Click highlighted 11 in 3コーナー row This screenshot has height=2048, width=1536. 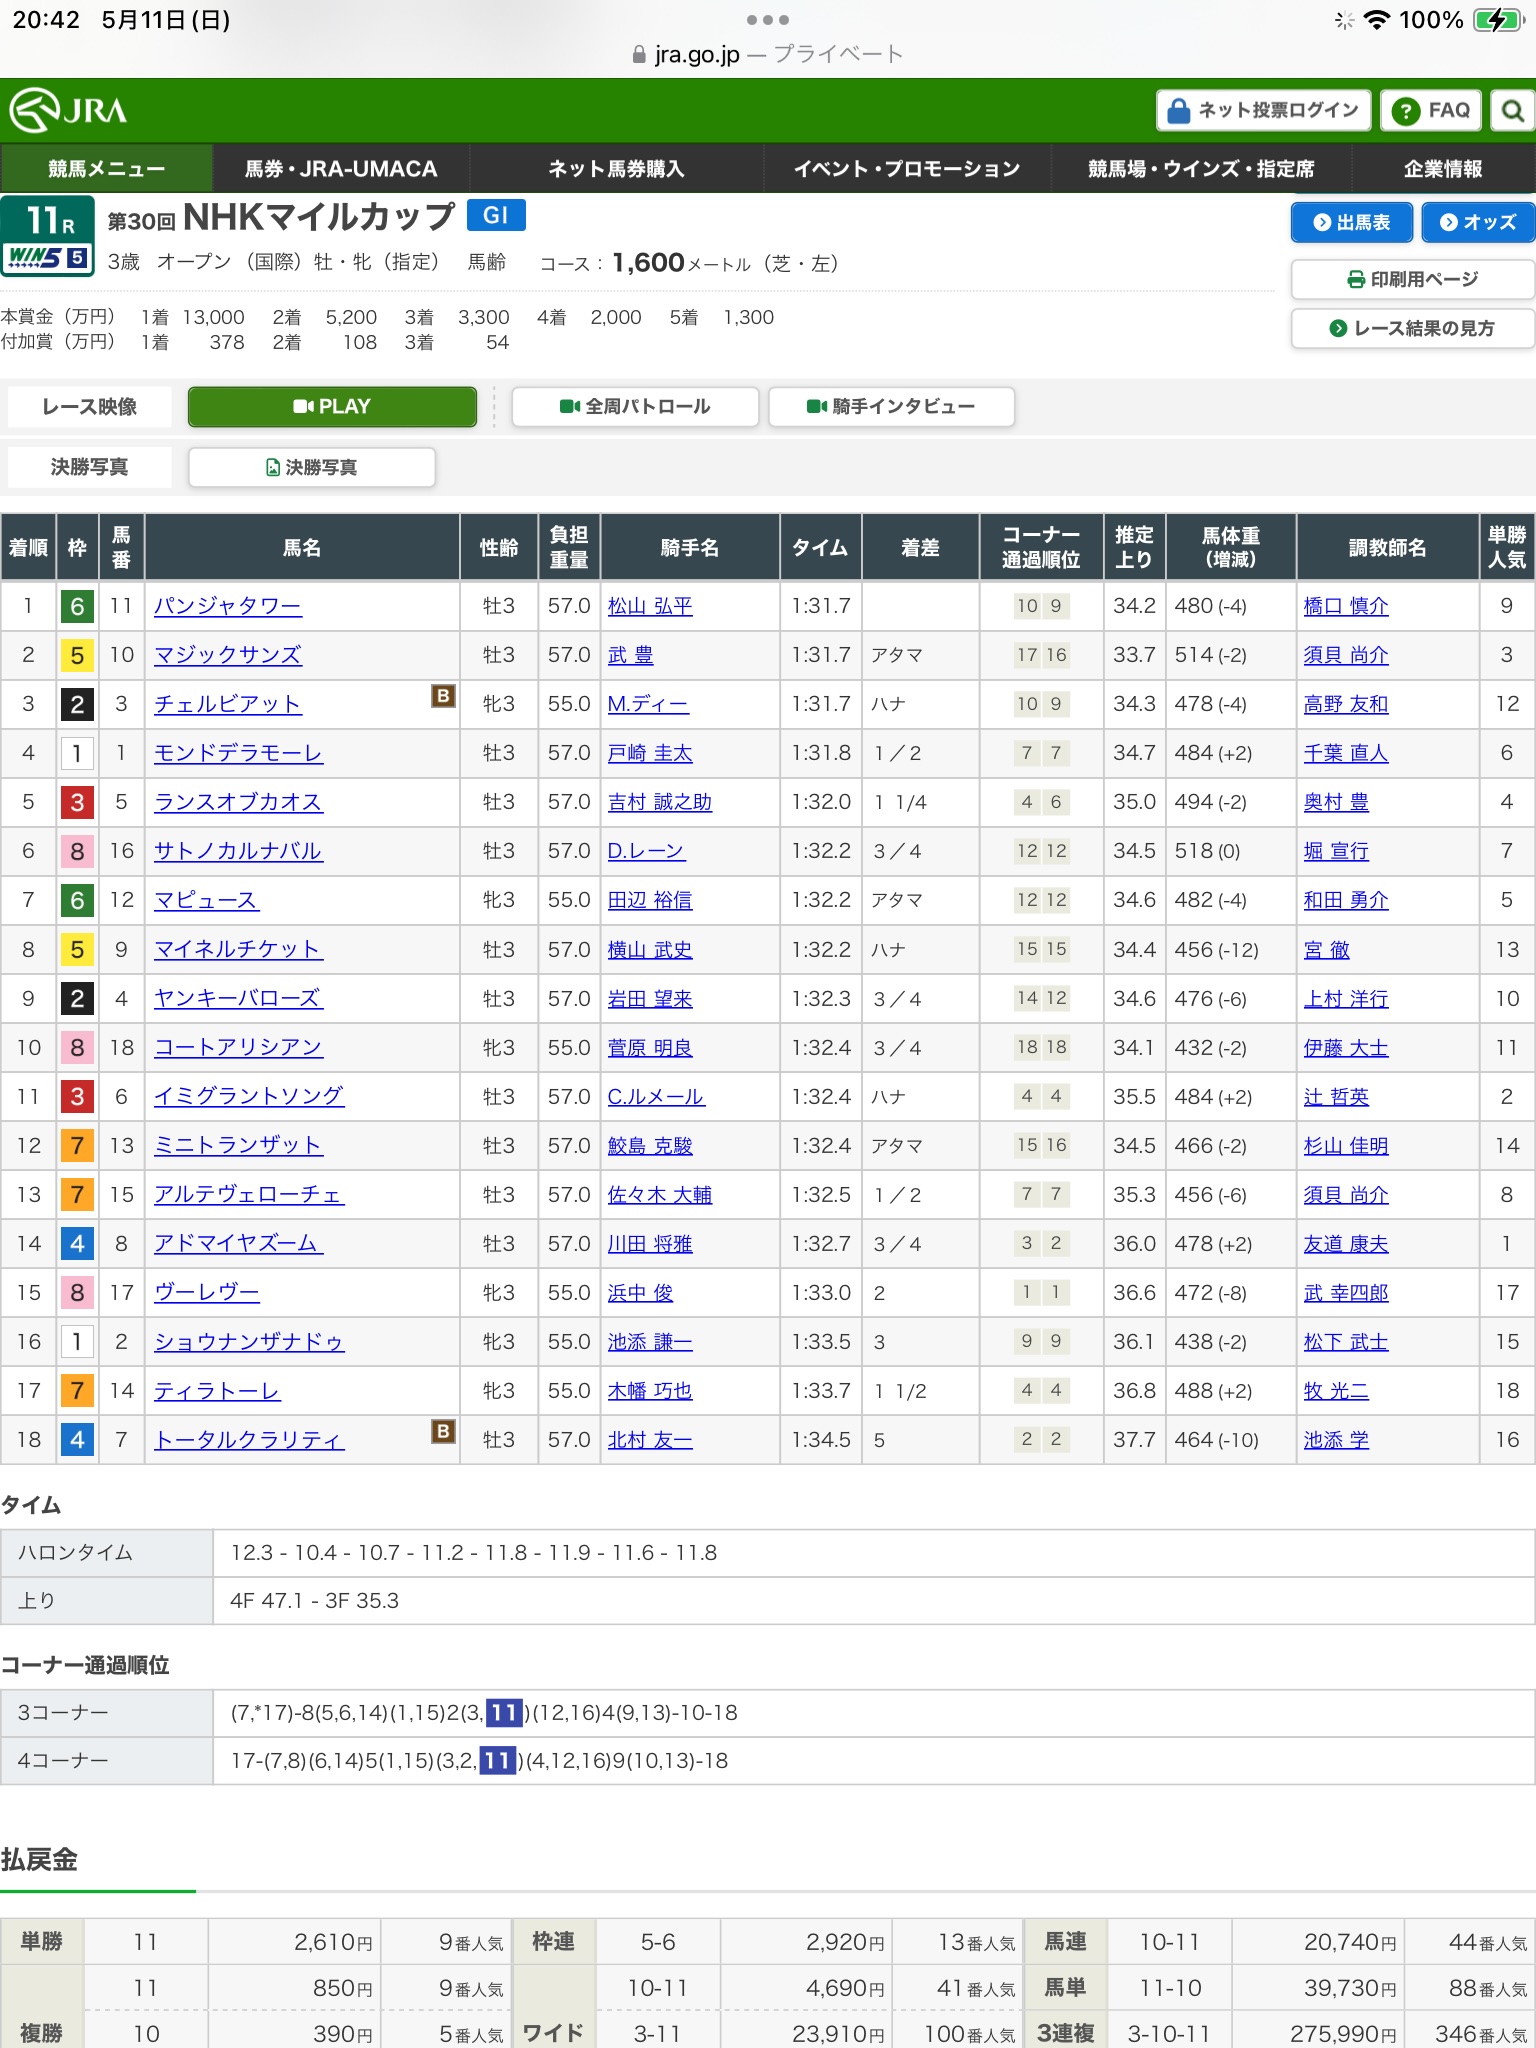pos(504,1713)
